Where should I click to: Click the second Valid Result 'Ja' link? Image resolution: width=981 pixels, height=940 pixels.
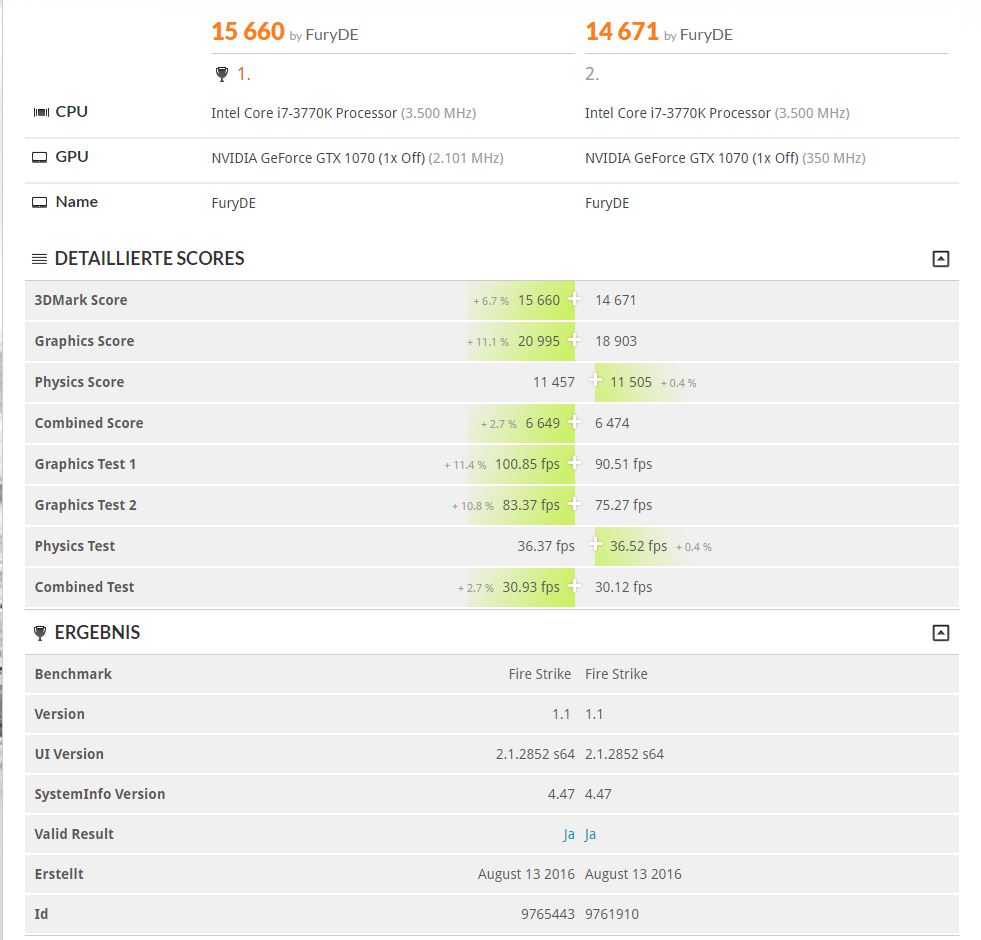[x=590, y=834]
